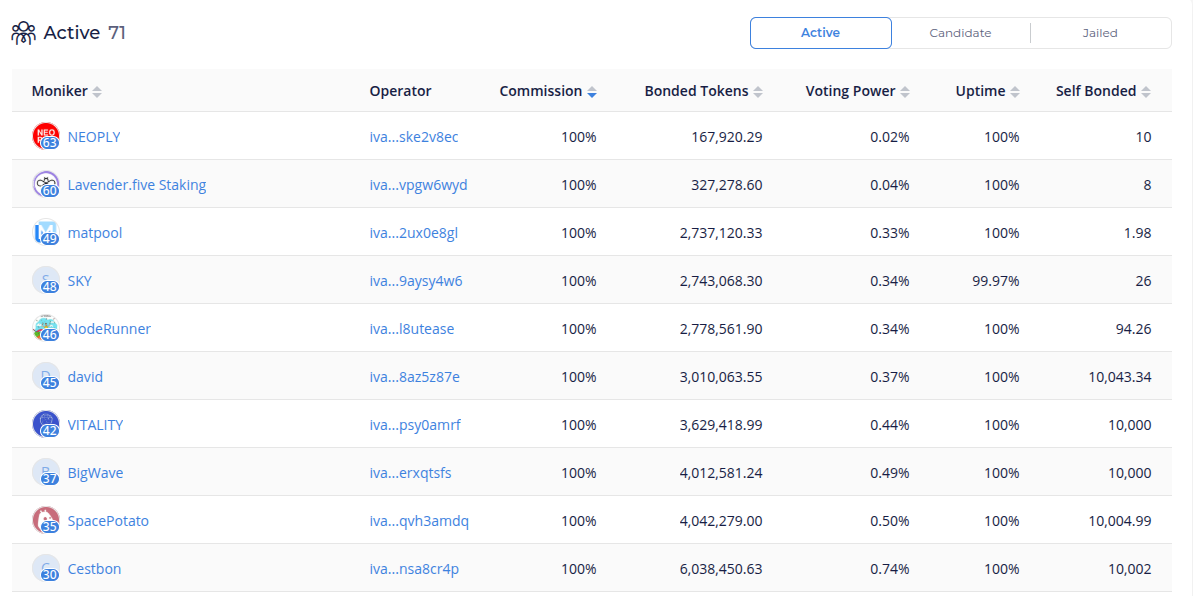
Task: Sort by Bonded Tokens column arrows
Action: point(758,92)
